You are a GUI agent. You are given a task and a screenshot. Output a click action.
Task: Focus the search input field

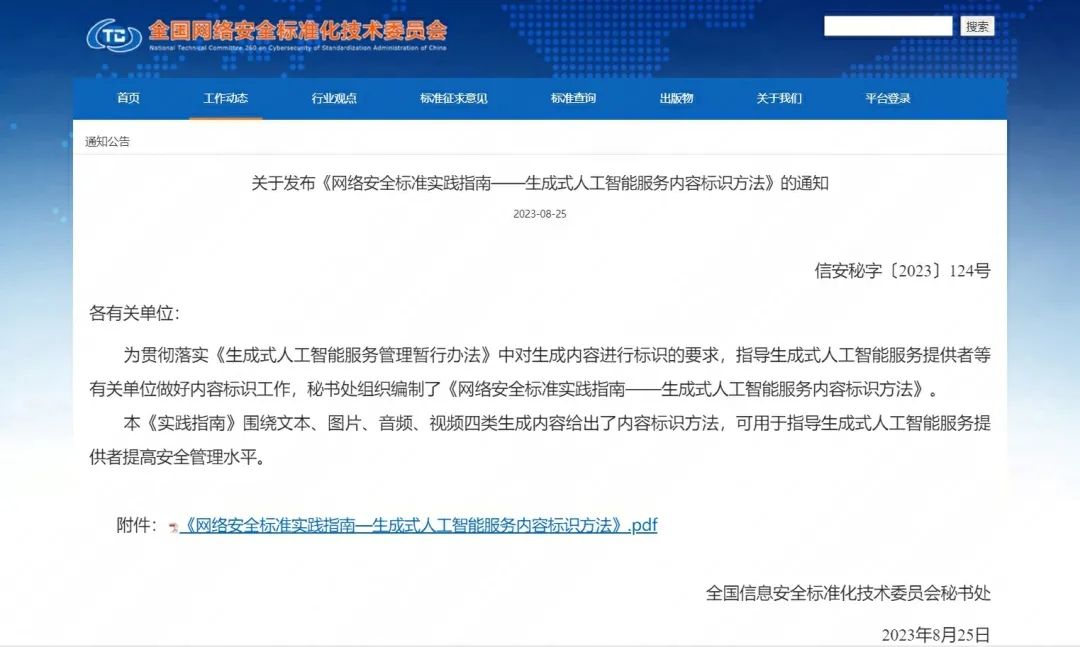click(x=888, y=26)
